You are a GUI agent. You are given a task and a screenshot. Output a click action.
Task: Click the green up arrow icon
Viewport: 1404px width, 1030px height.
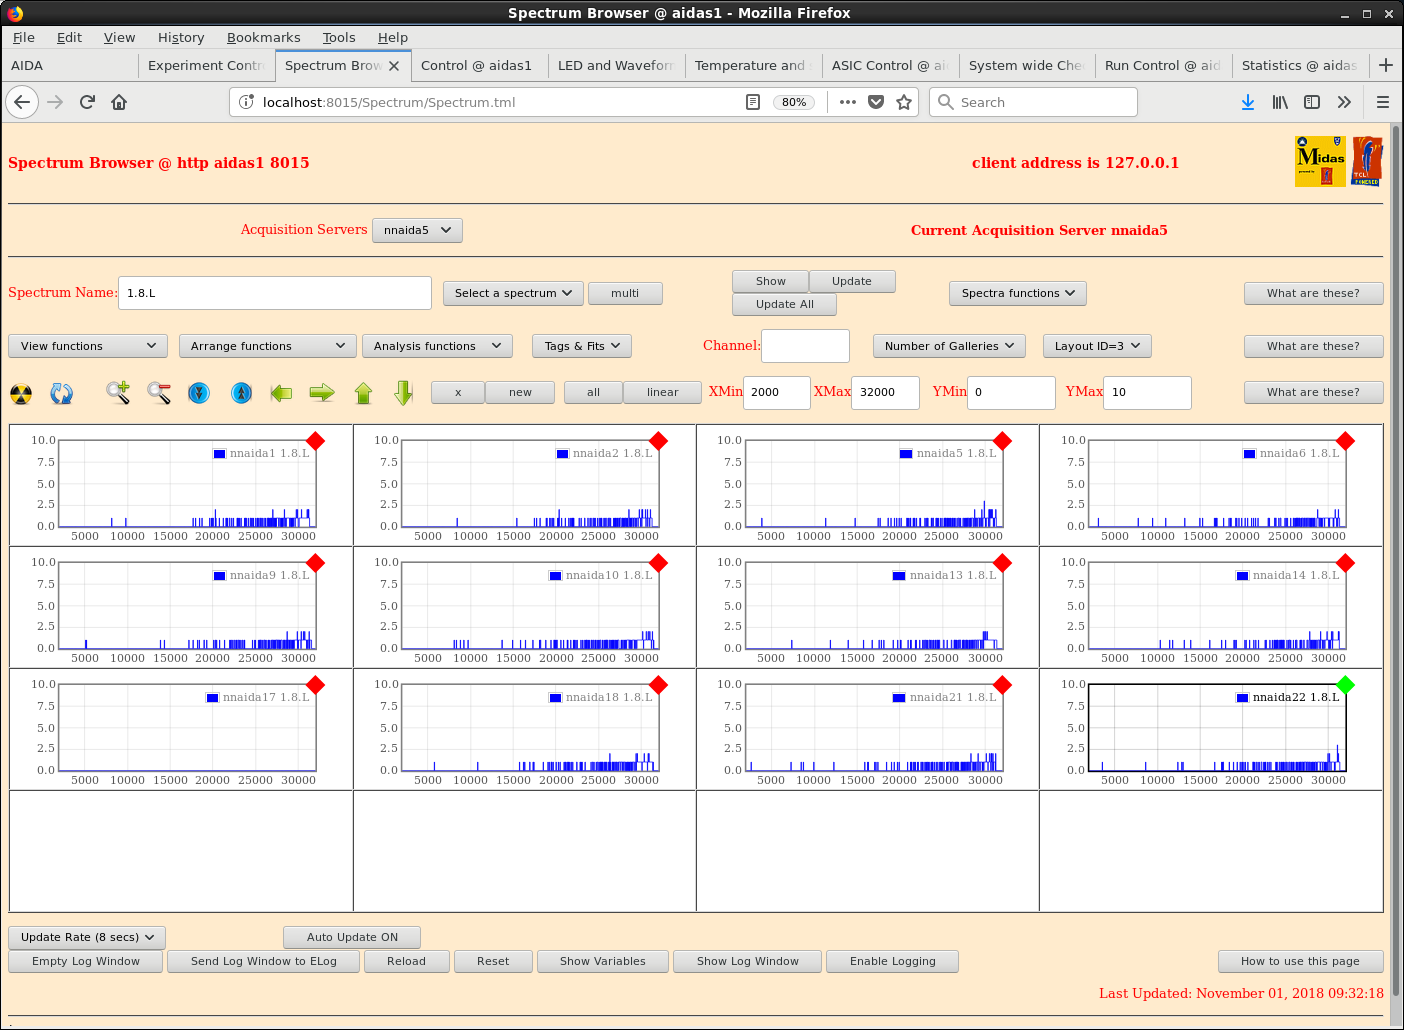[363, 393]
